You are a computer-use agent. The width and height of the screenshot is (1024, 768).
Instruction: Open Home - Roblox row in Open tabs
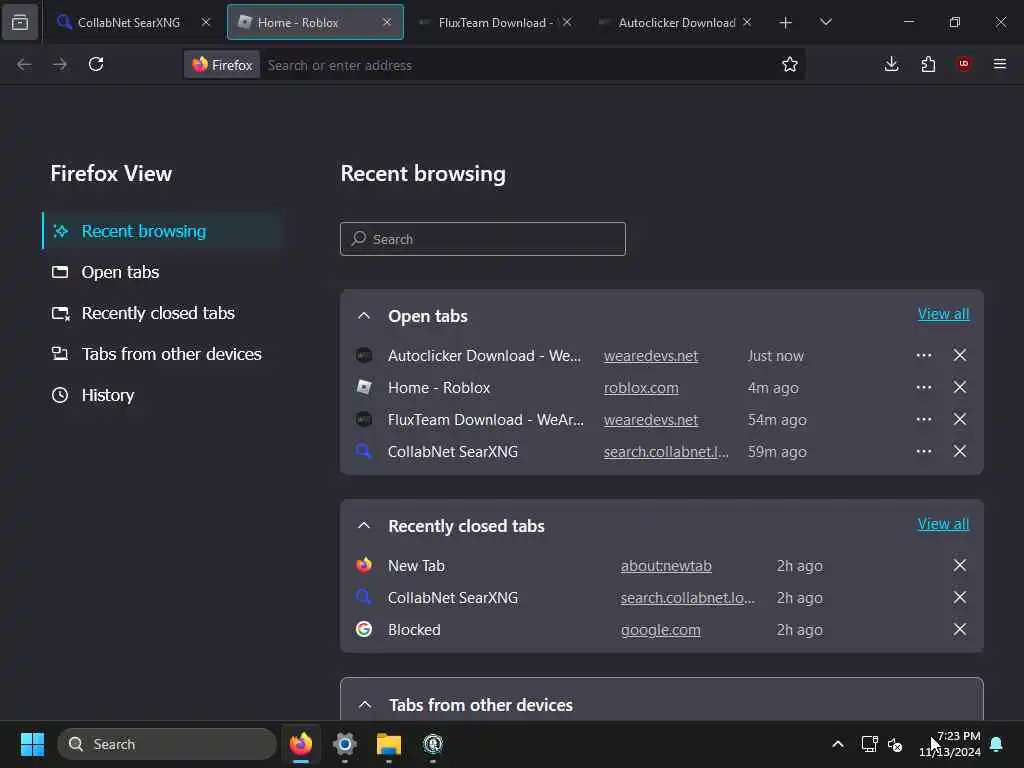pyautogui.click(x=439, y=388)
